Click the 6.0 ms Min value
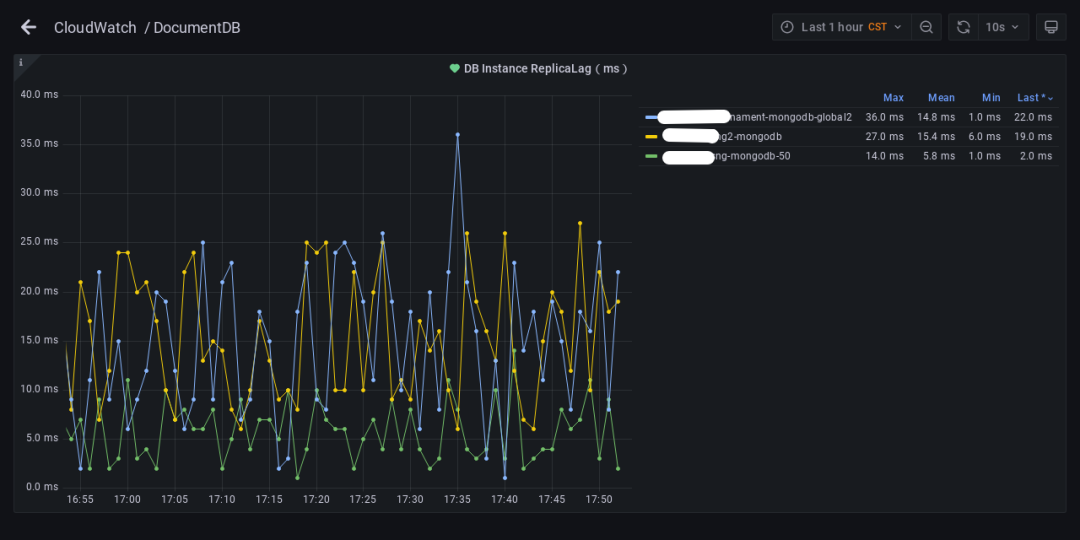 tap(986, 136)
